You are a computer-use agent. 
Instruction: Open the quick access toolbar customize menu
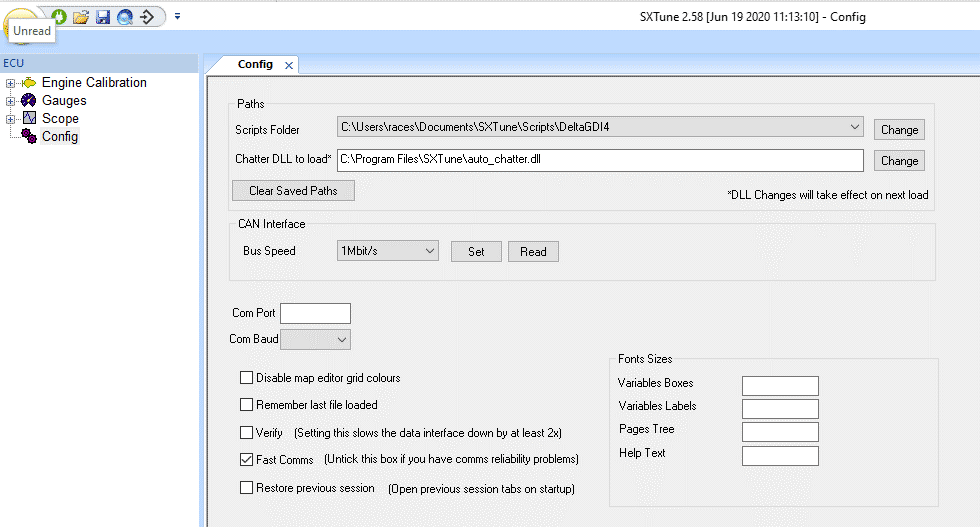pyautogui.click(x=177, y=16)
